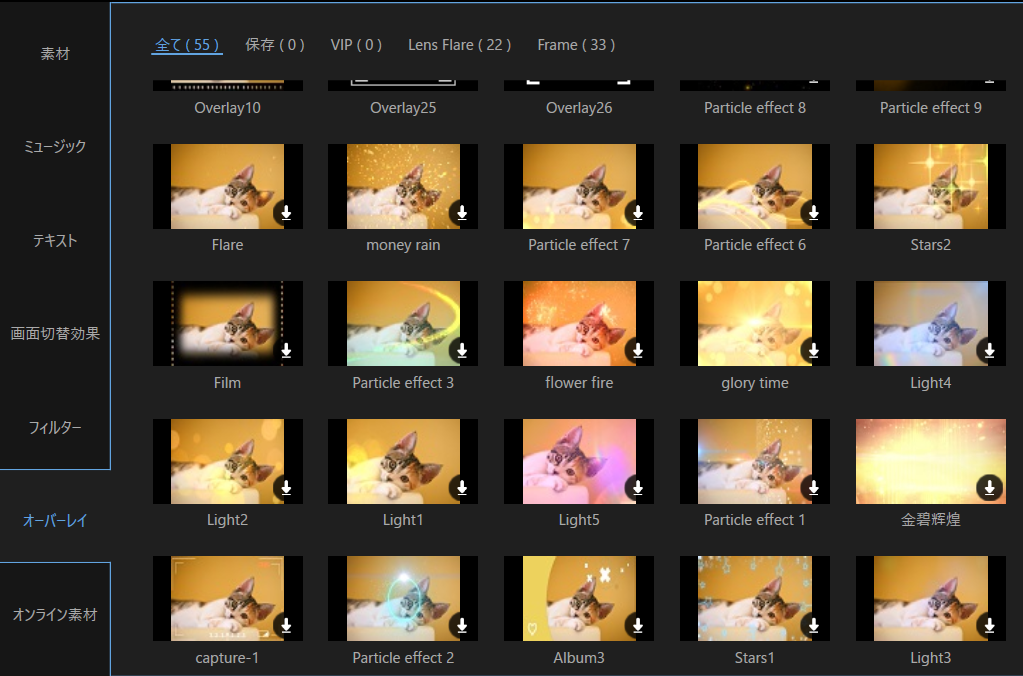
Task: Select the Particle effect 3 thumbnail
Action: point(403,324)
